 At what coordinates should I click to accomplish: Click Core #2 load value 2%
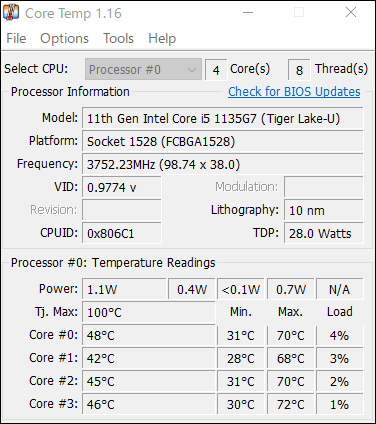[340, 381]
